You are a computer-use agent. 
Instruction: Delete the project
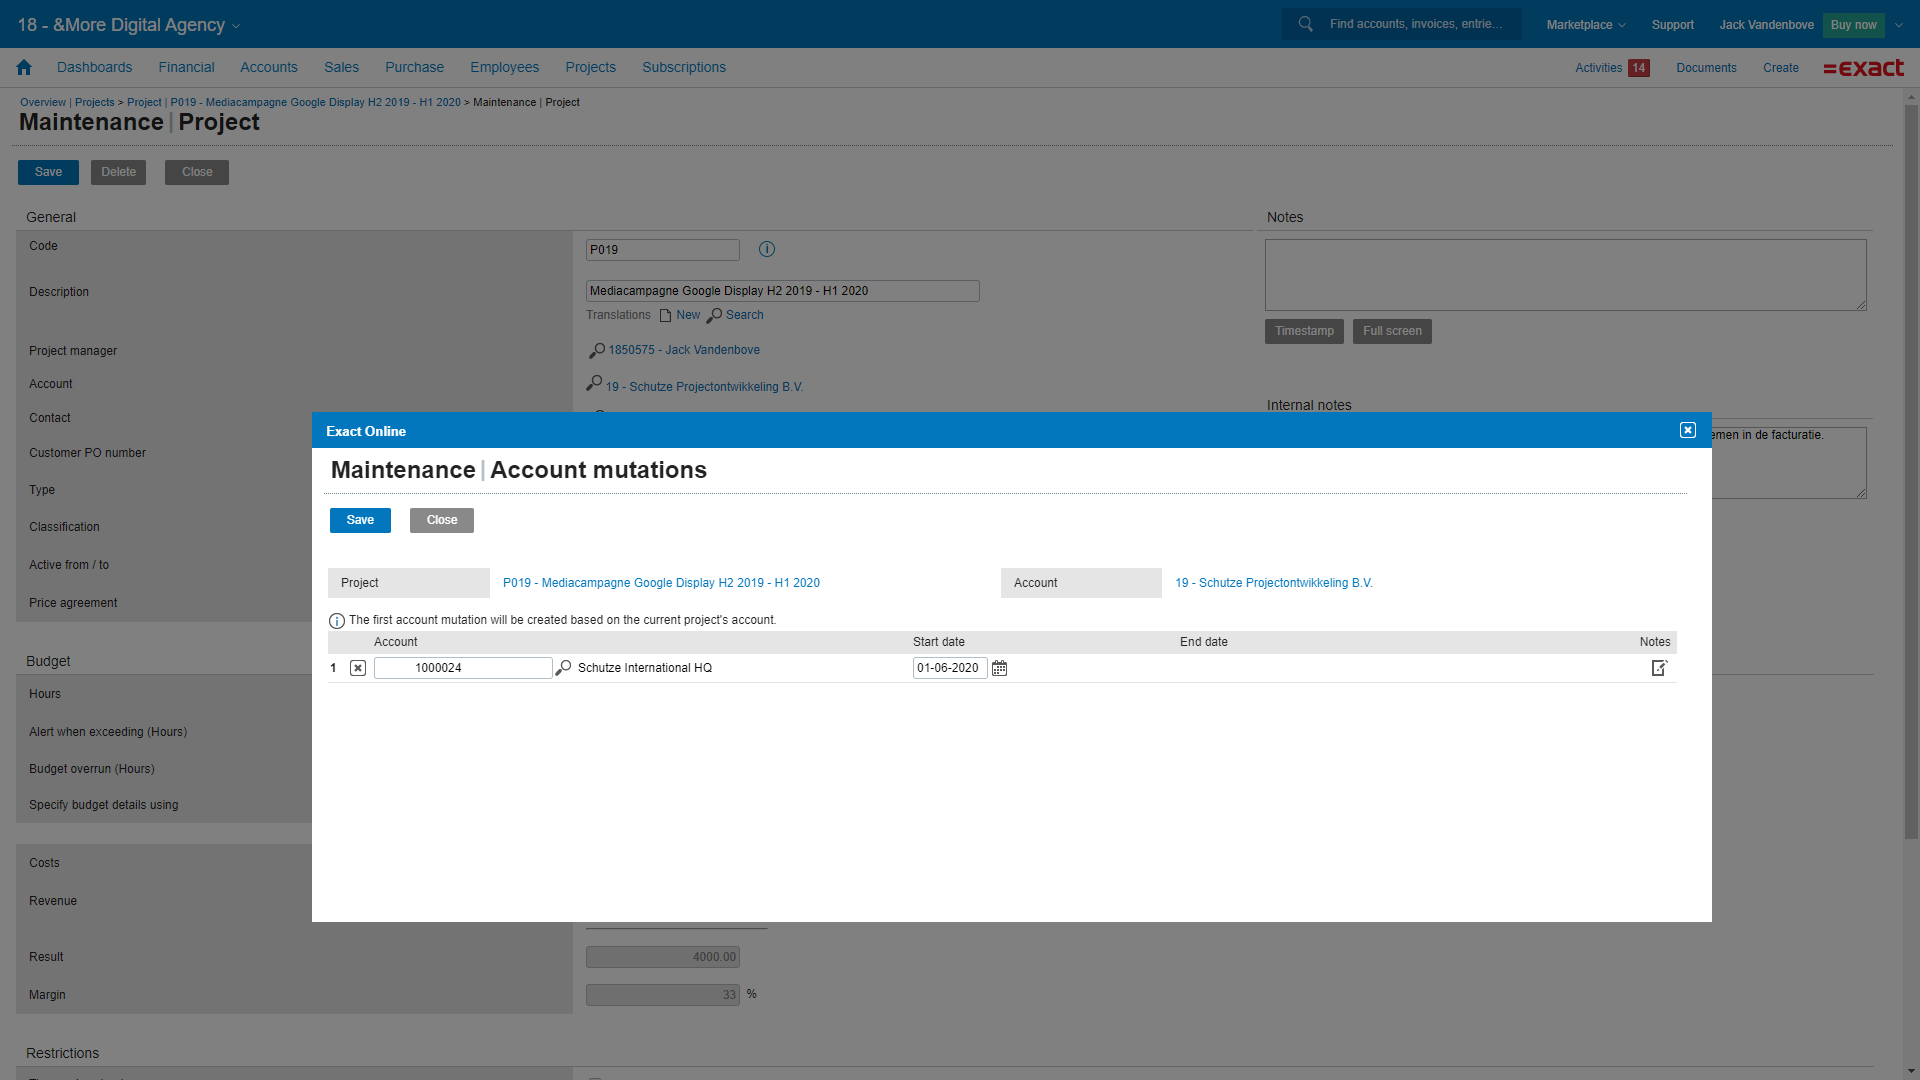pyautogui.click(x=118, y=172)
